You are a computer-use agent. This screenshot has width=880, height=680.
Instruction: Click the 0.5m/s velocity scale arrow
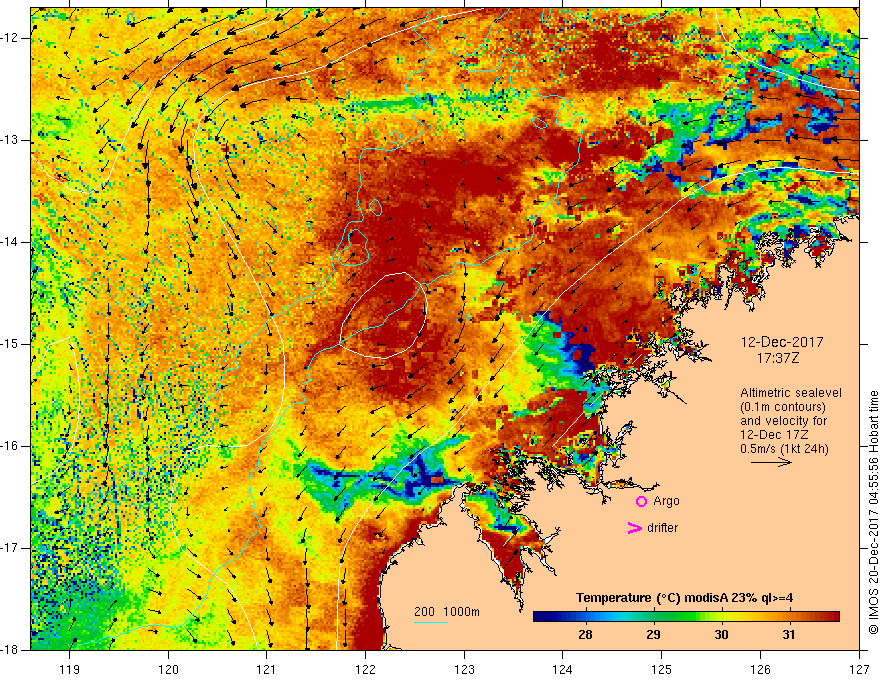point(771,463)
